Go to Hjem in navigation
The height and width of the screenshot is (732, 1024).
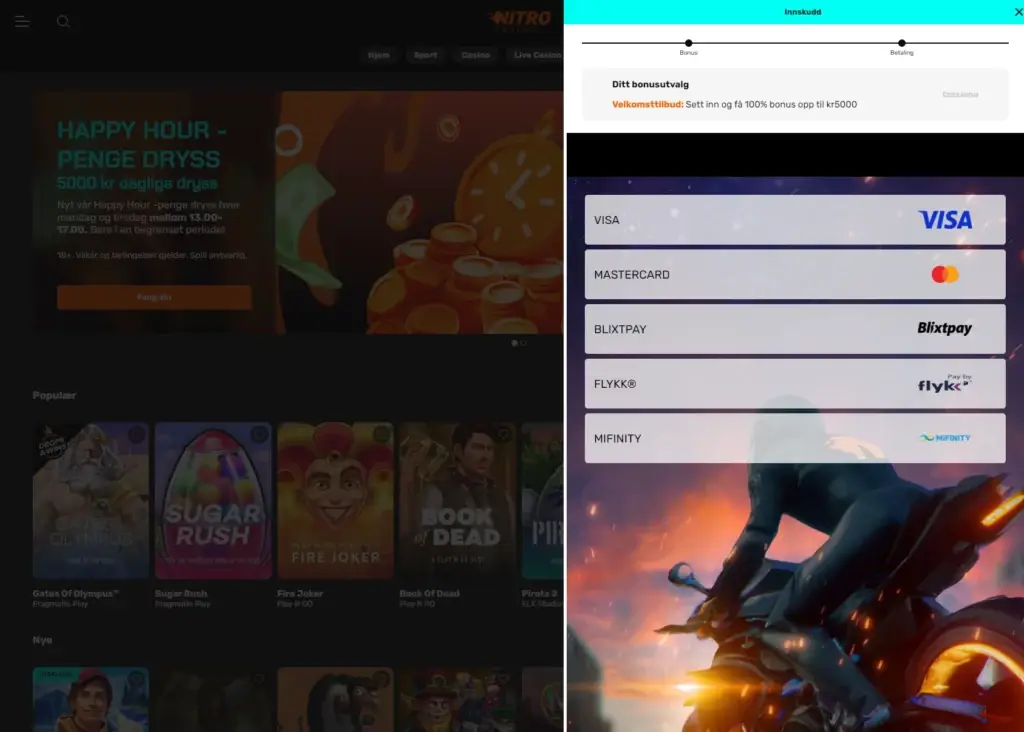pyautogui.click(x=379, y=55)
